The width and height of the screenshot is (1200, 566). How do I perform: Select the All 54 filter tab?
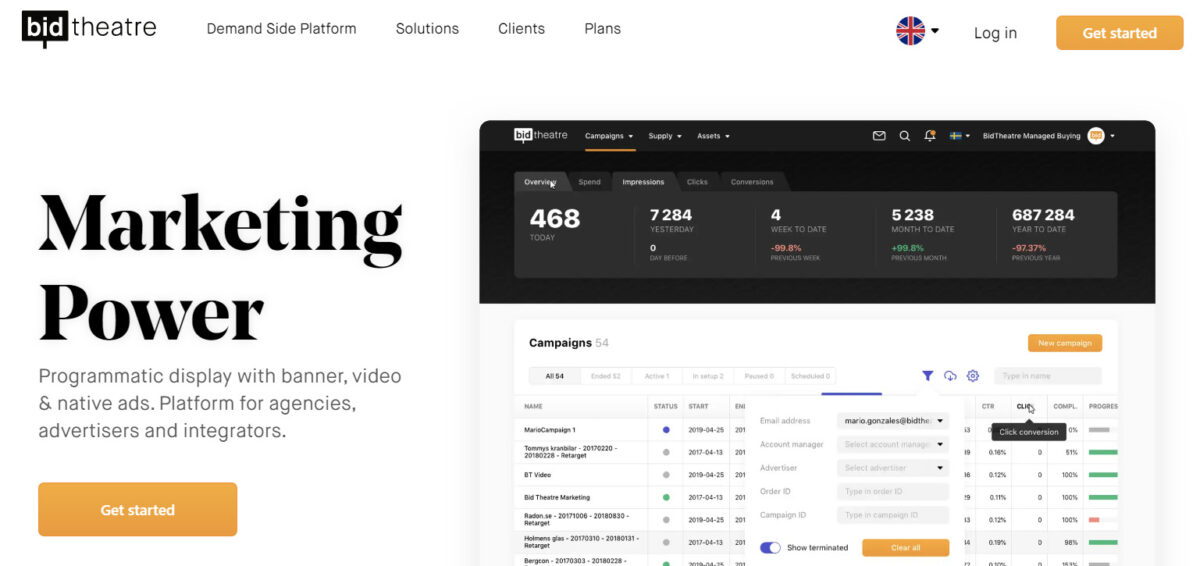click(x=554, y=376)
